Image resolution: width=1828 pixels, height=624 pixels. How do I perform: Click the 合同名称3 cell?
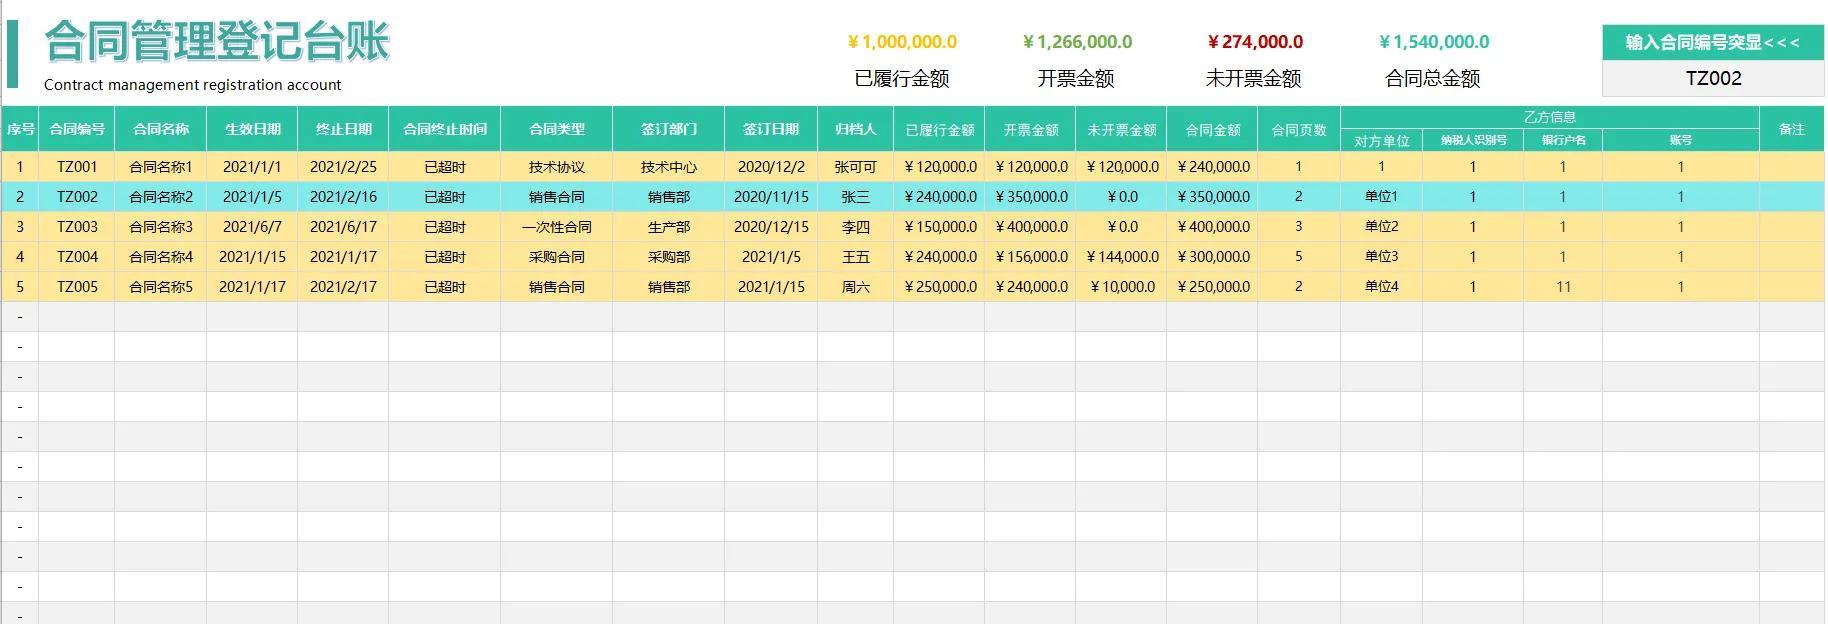coord(161,227)
